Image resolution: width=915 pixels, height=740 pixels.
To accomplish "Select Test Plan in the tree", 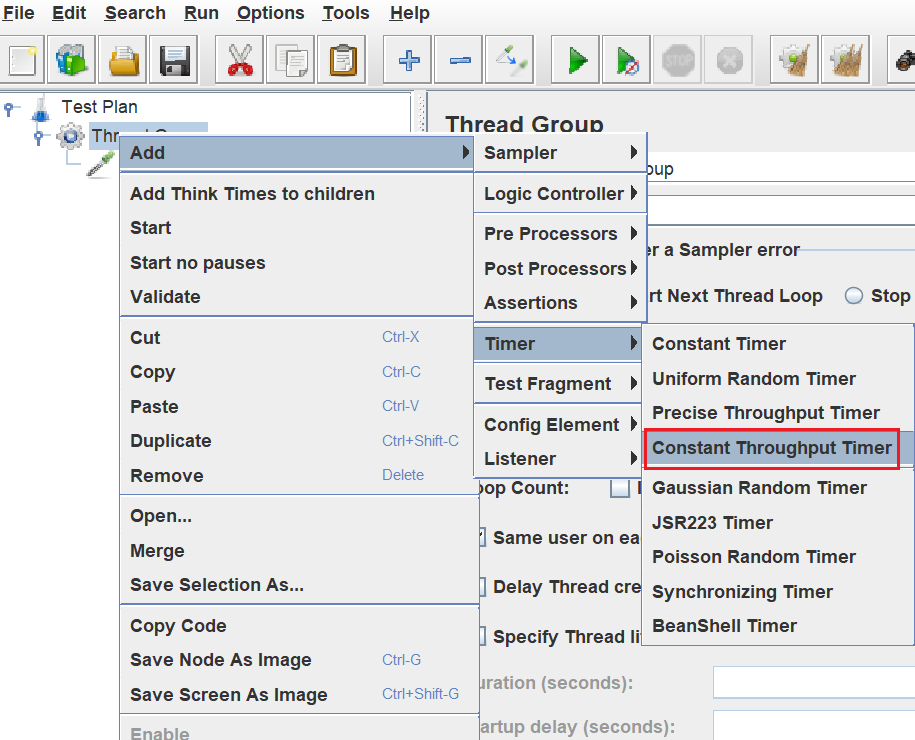I will (x=100, y=107).
